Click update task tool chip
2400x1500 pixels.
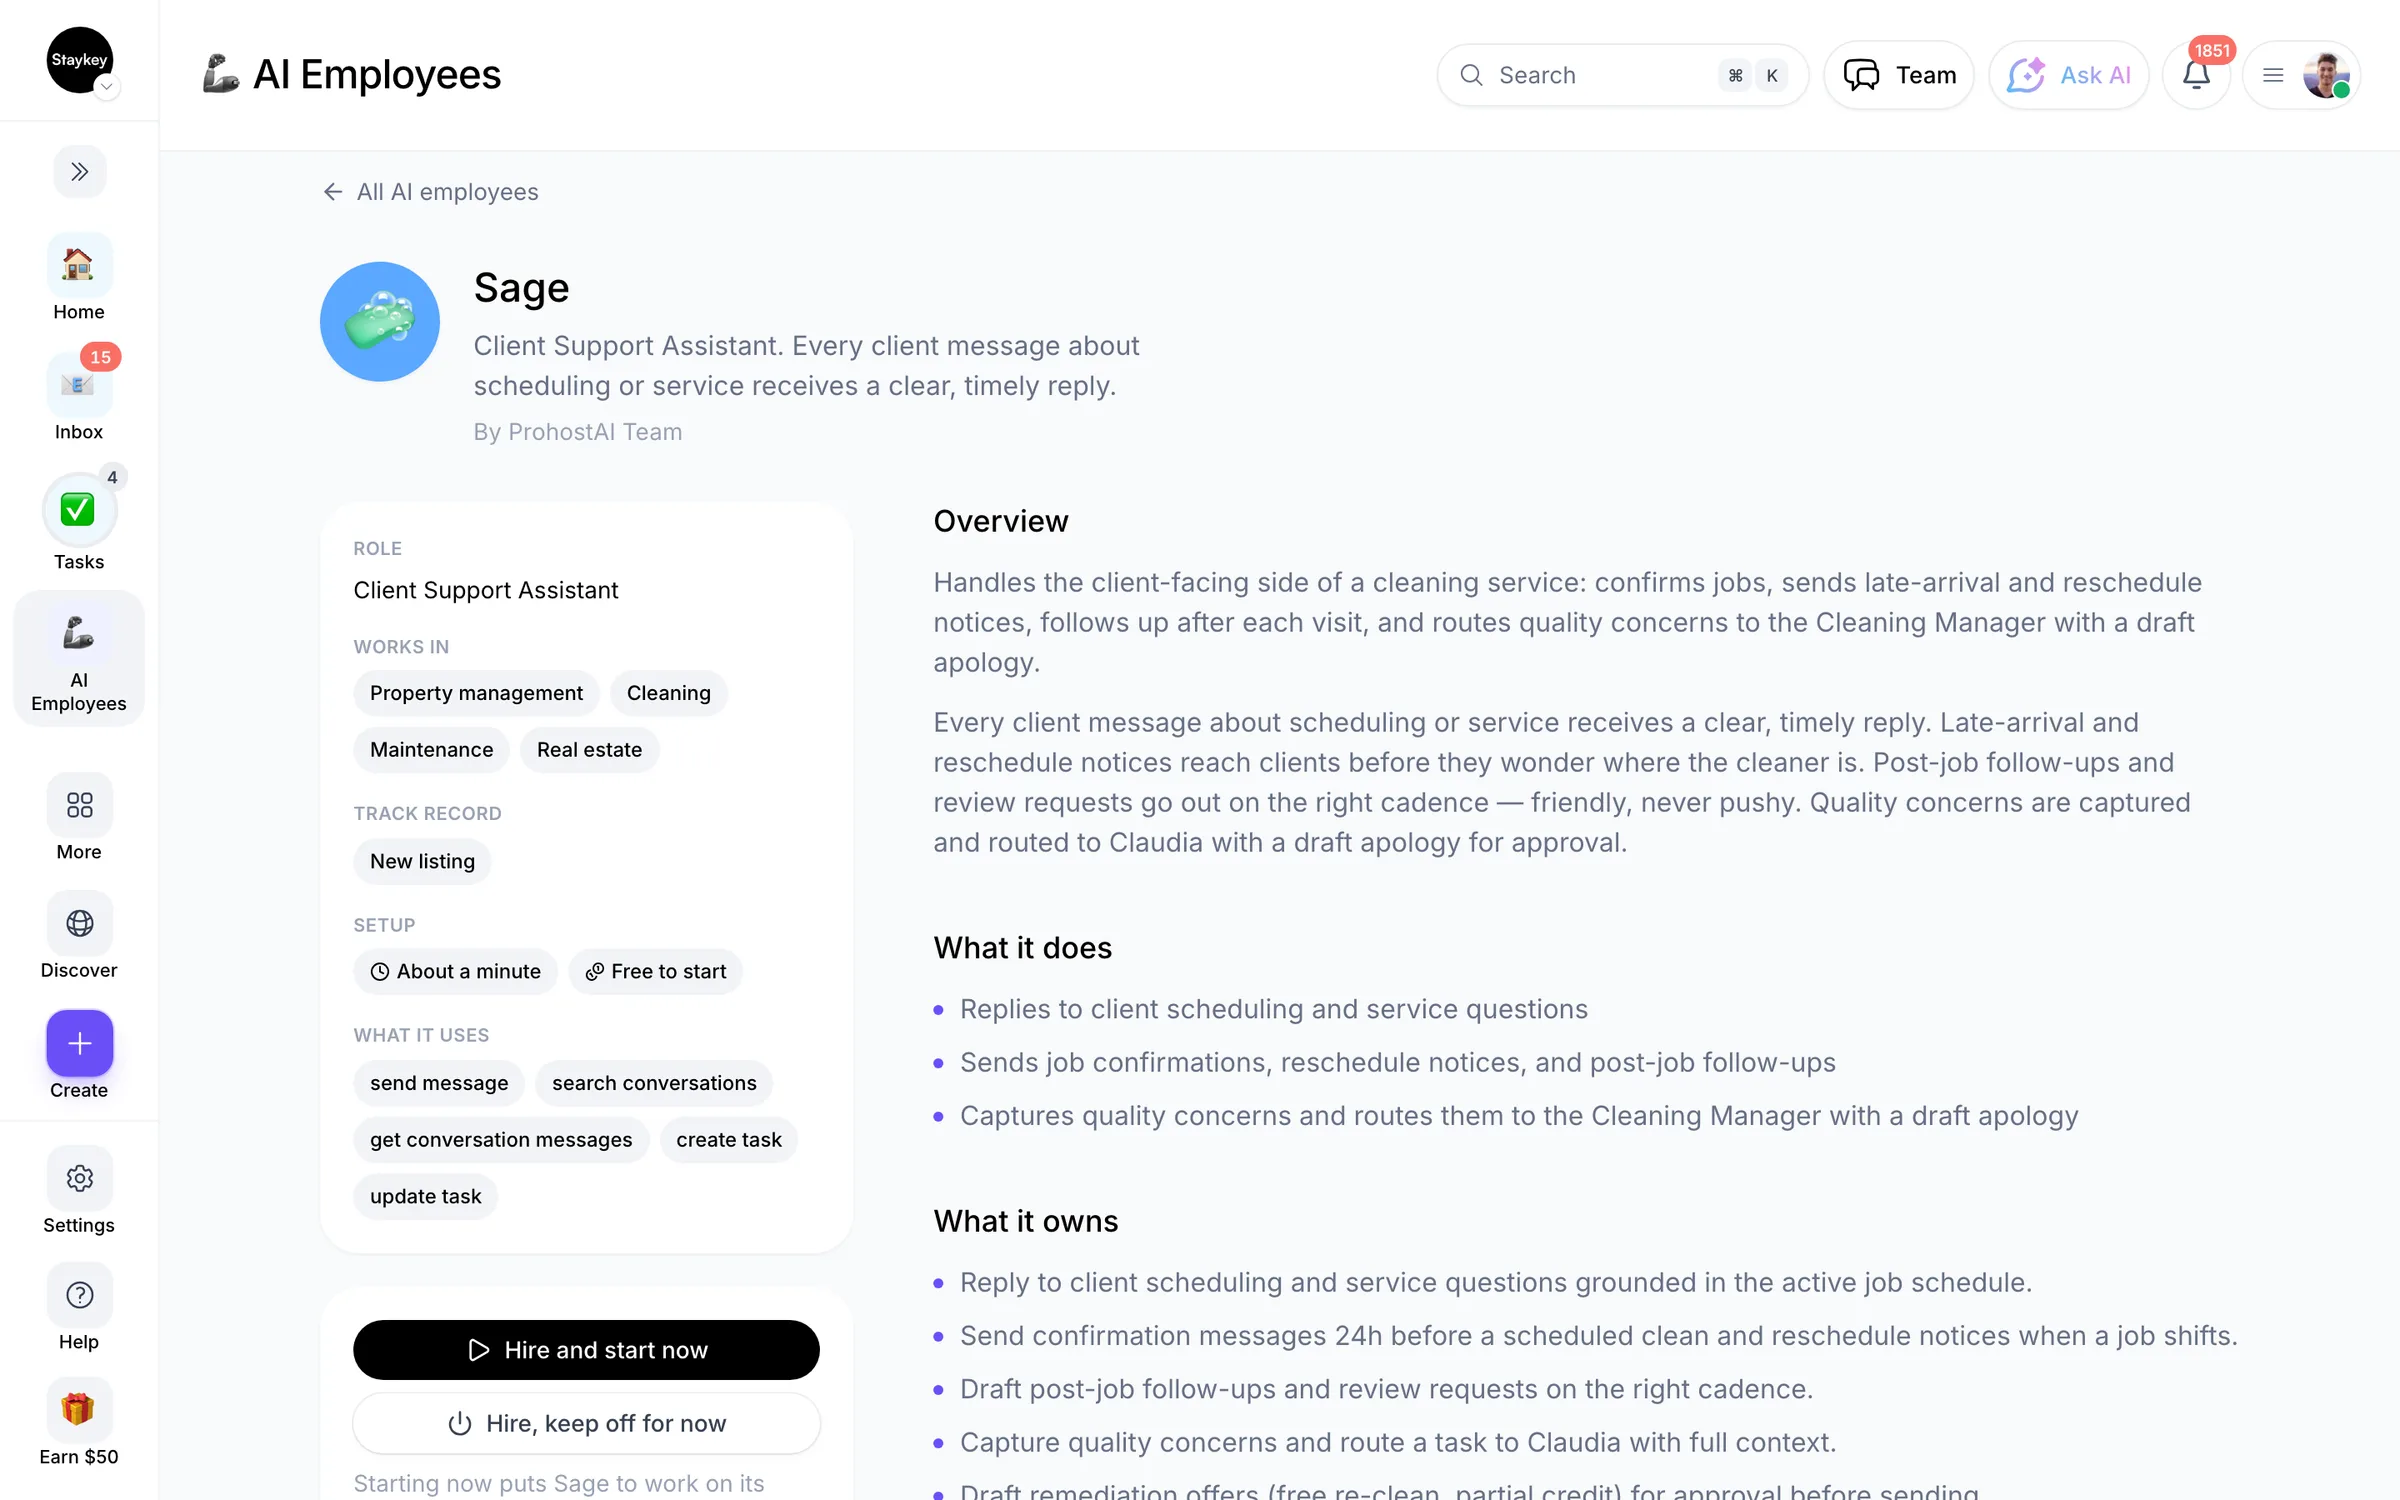425,1196
